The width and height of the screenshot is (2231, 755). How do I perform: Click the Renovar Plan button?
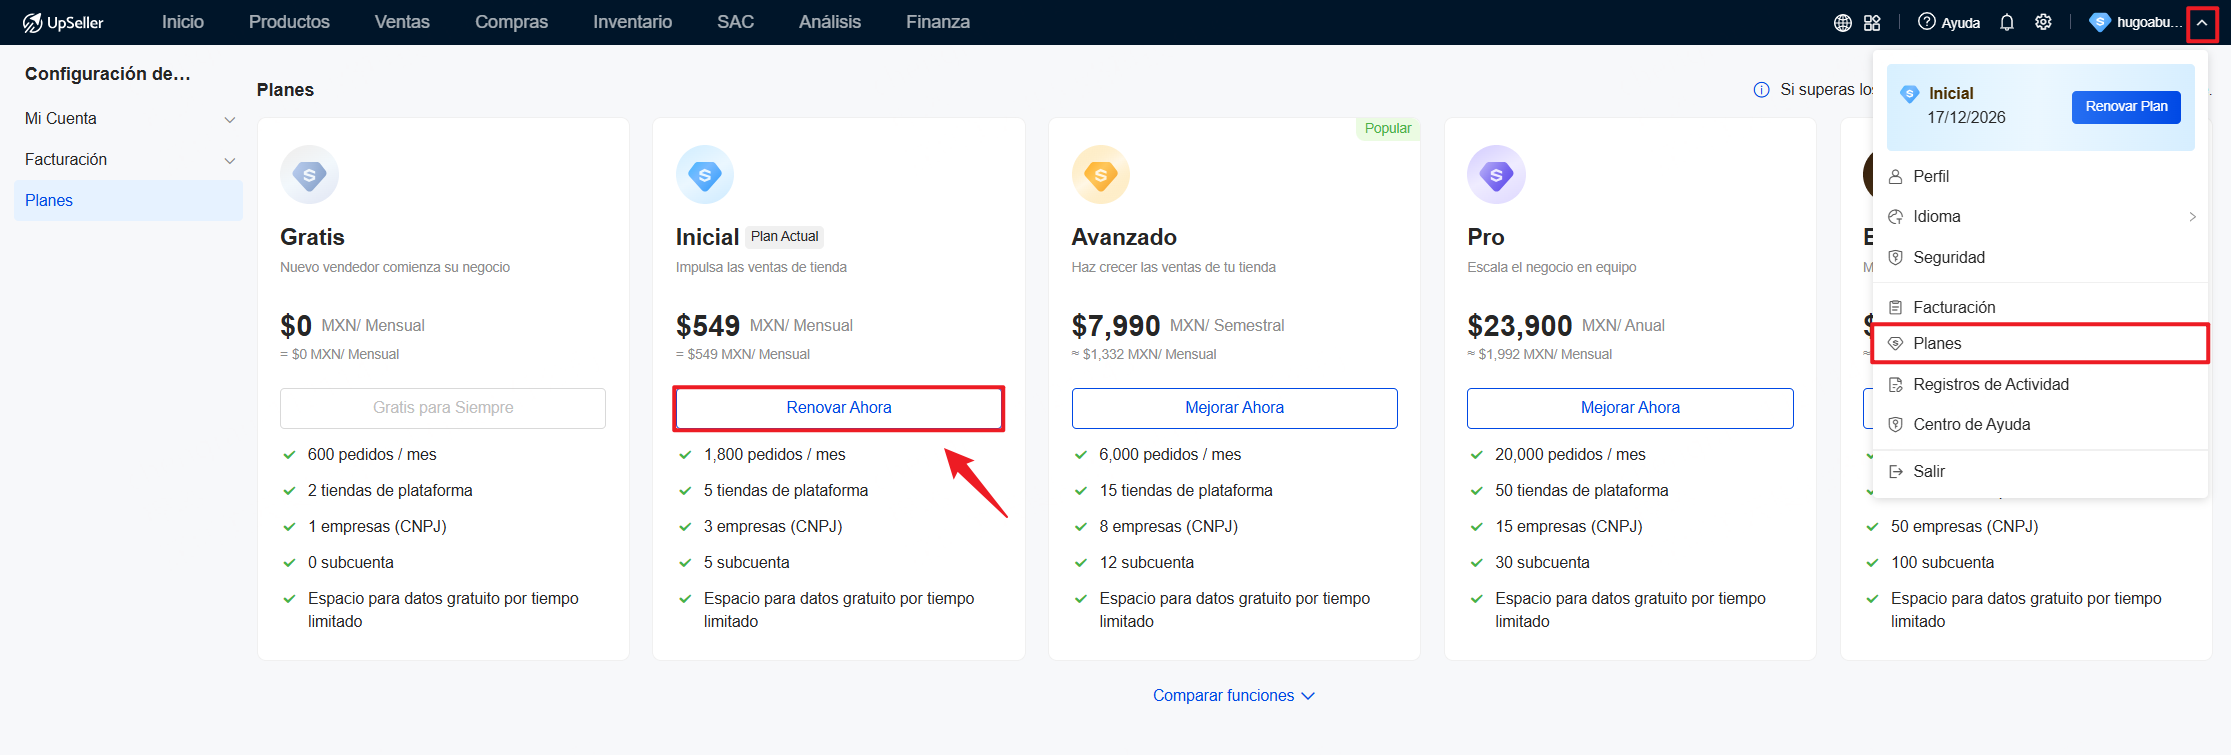(2126, 107)
